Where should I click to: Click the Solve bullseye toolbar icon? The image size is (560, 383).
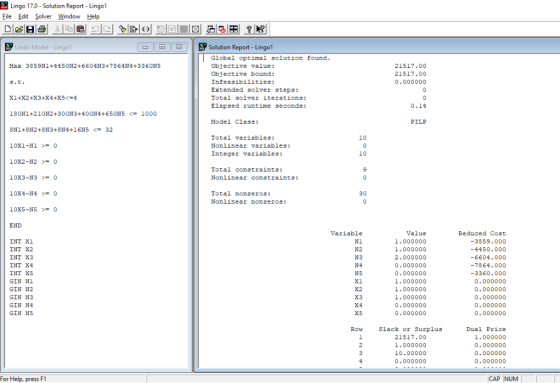(x=161, y=29)
